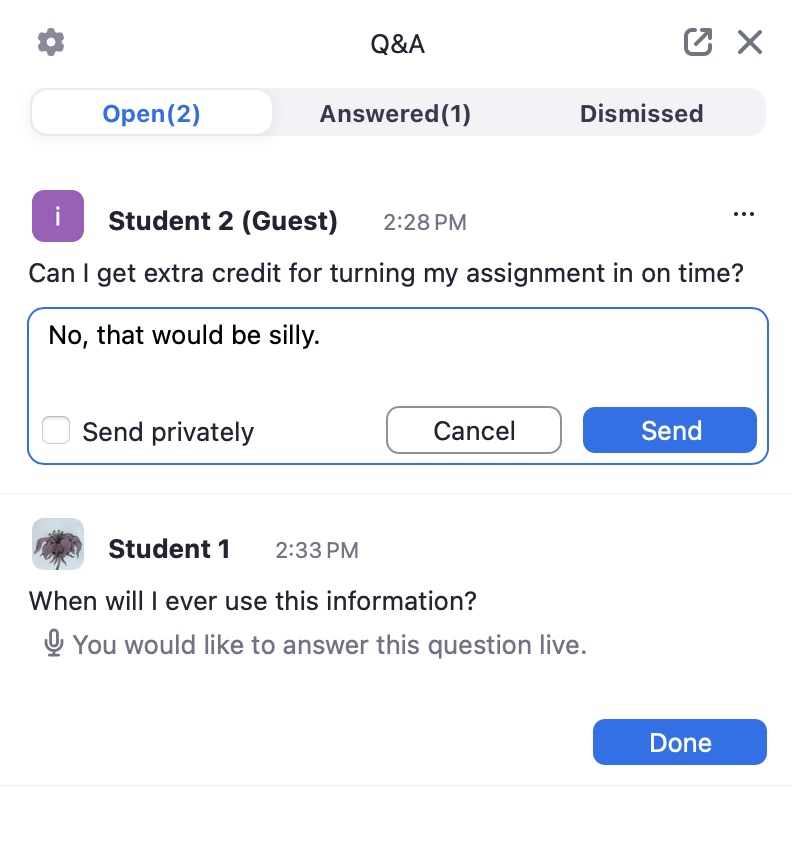Viewport: 792px width, 842px height.
Task: Click Student 2's purple avatar
Action: point(58,216)
